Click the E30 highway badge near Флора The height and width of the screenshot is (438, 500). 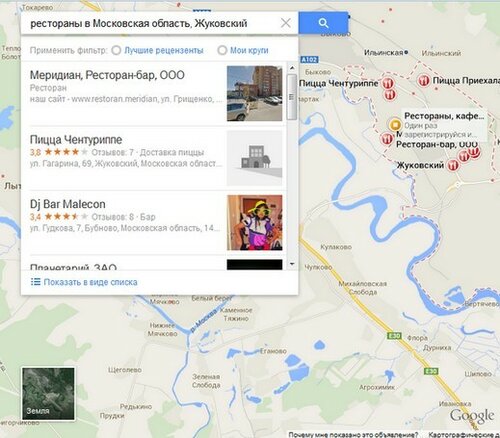[394, 336]
